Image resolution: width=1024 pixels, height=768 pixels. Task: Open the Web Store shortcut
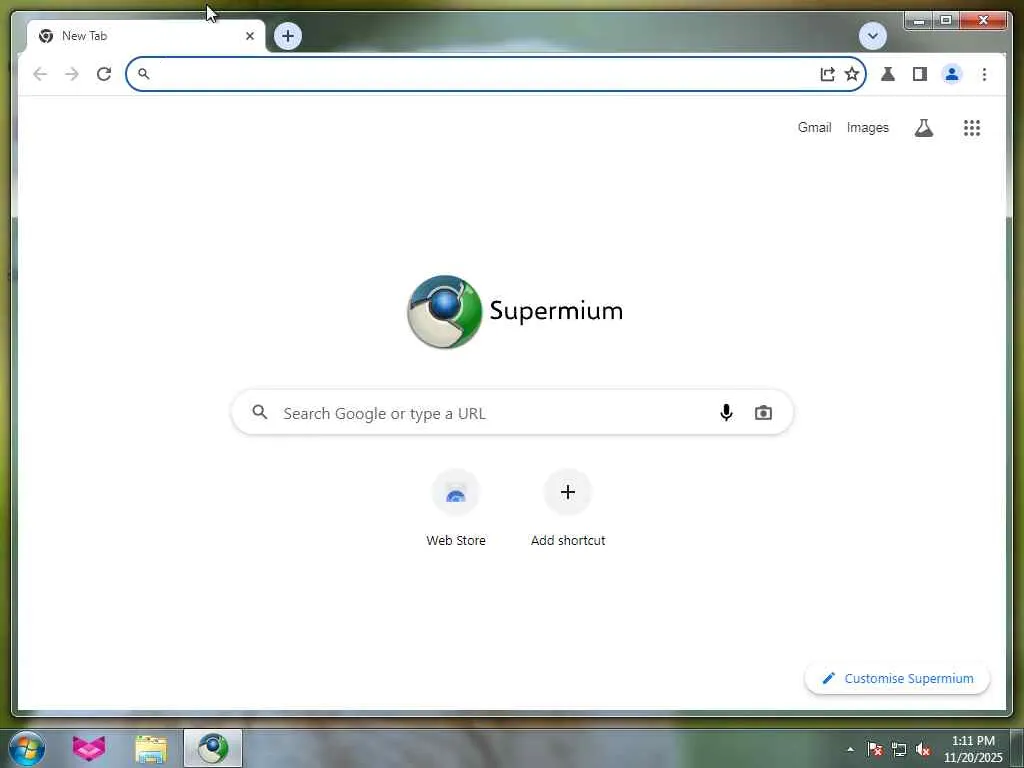(x=456, y=508)
